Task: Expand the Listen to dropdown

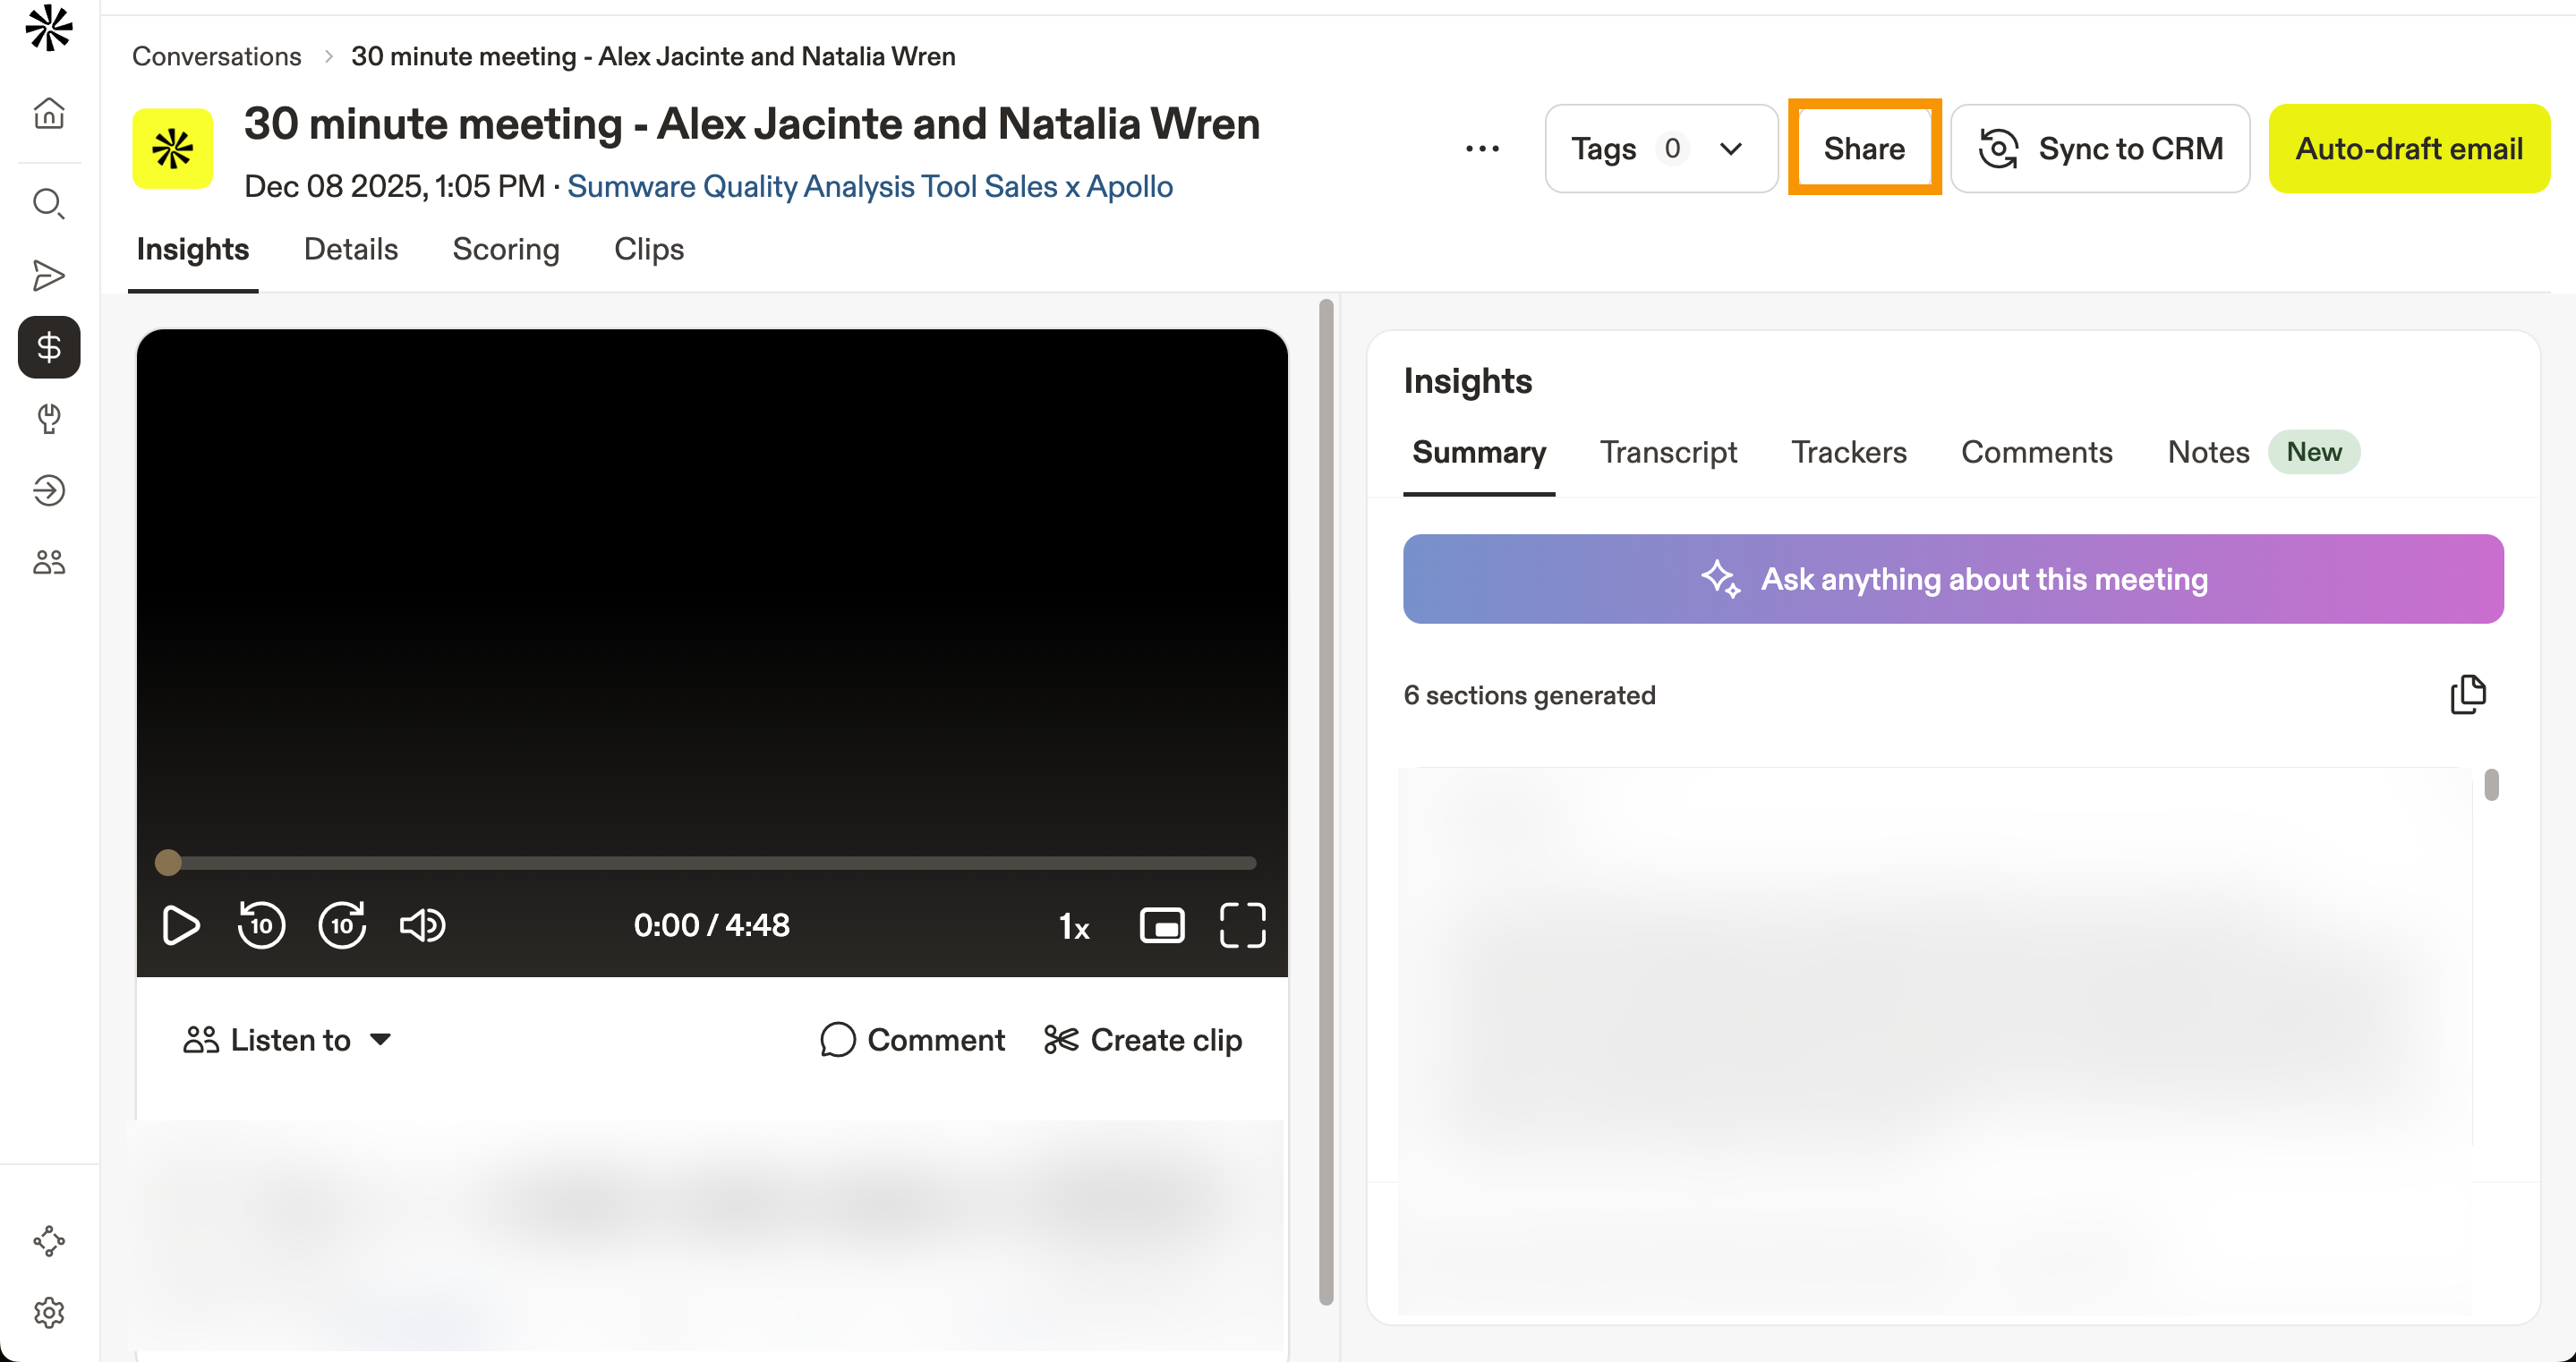Action: click(287, 1040)
